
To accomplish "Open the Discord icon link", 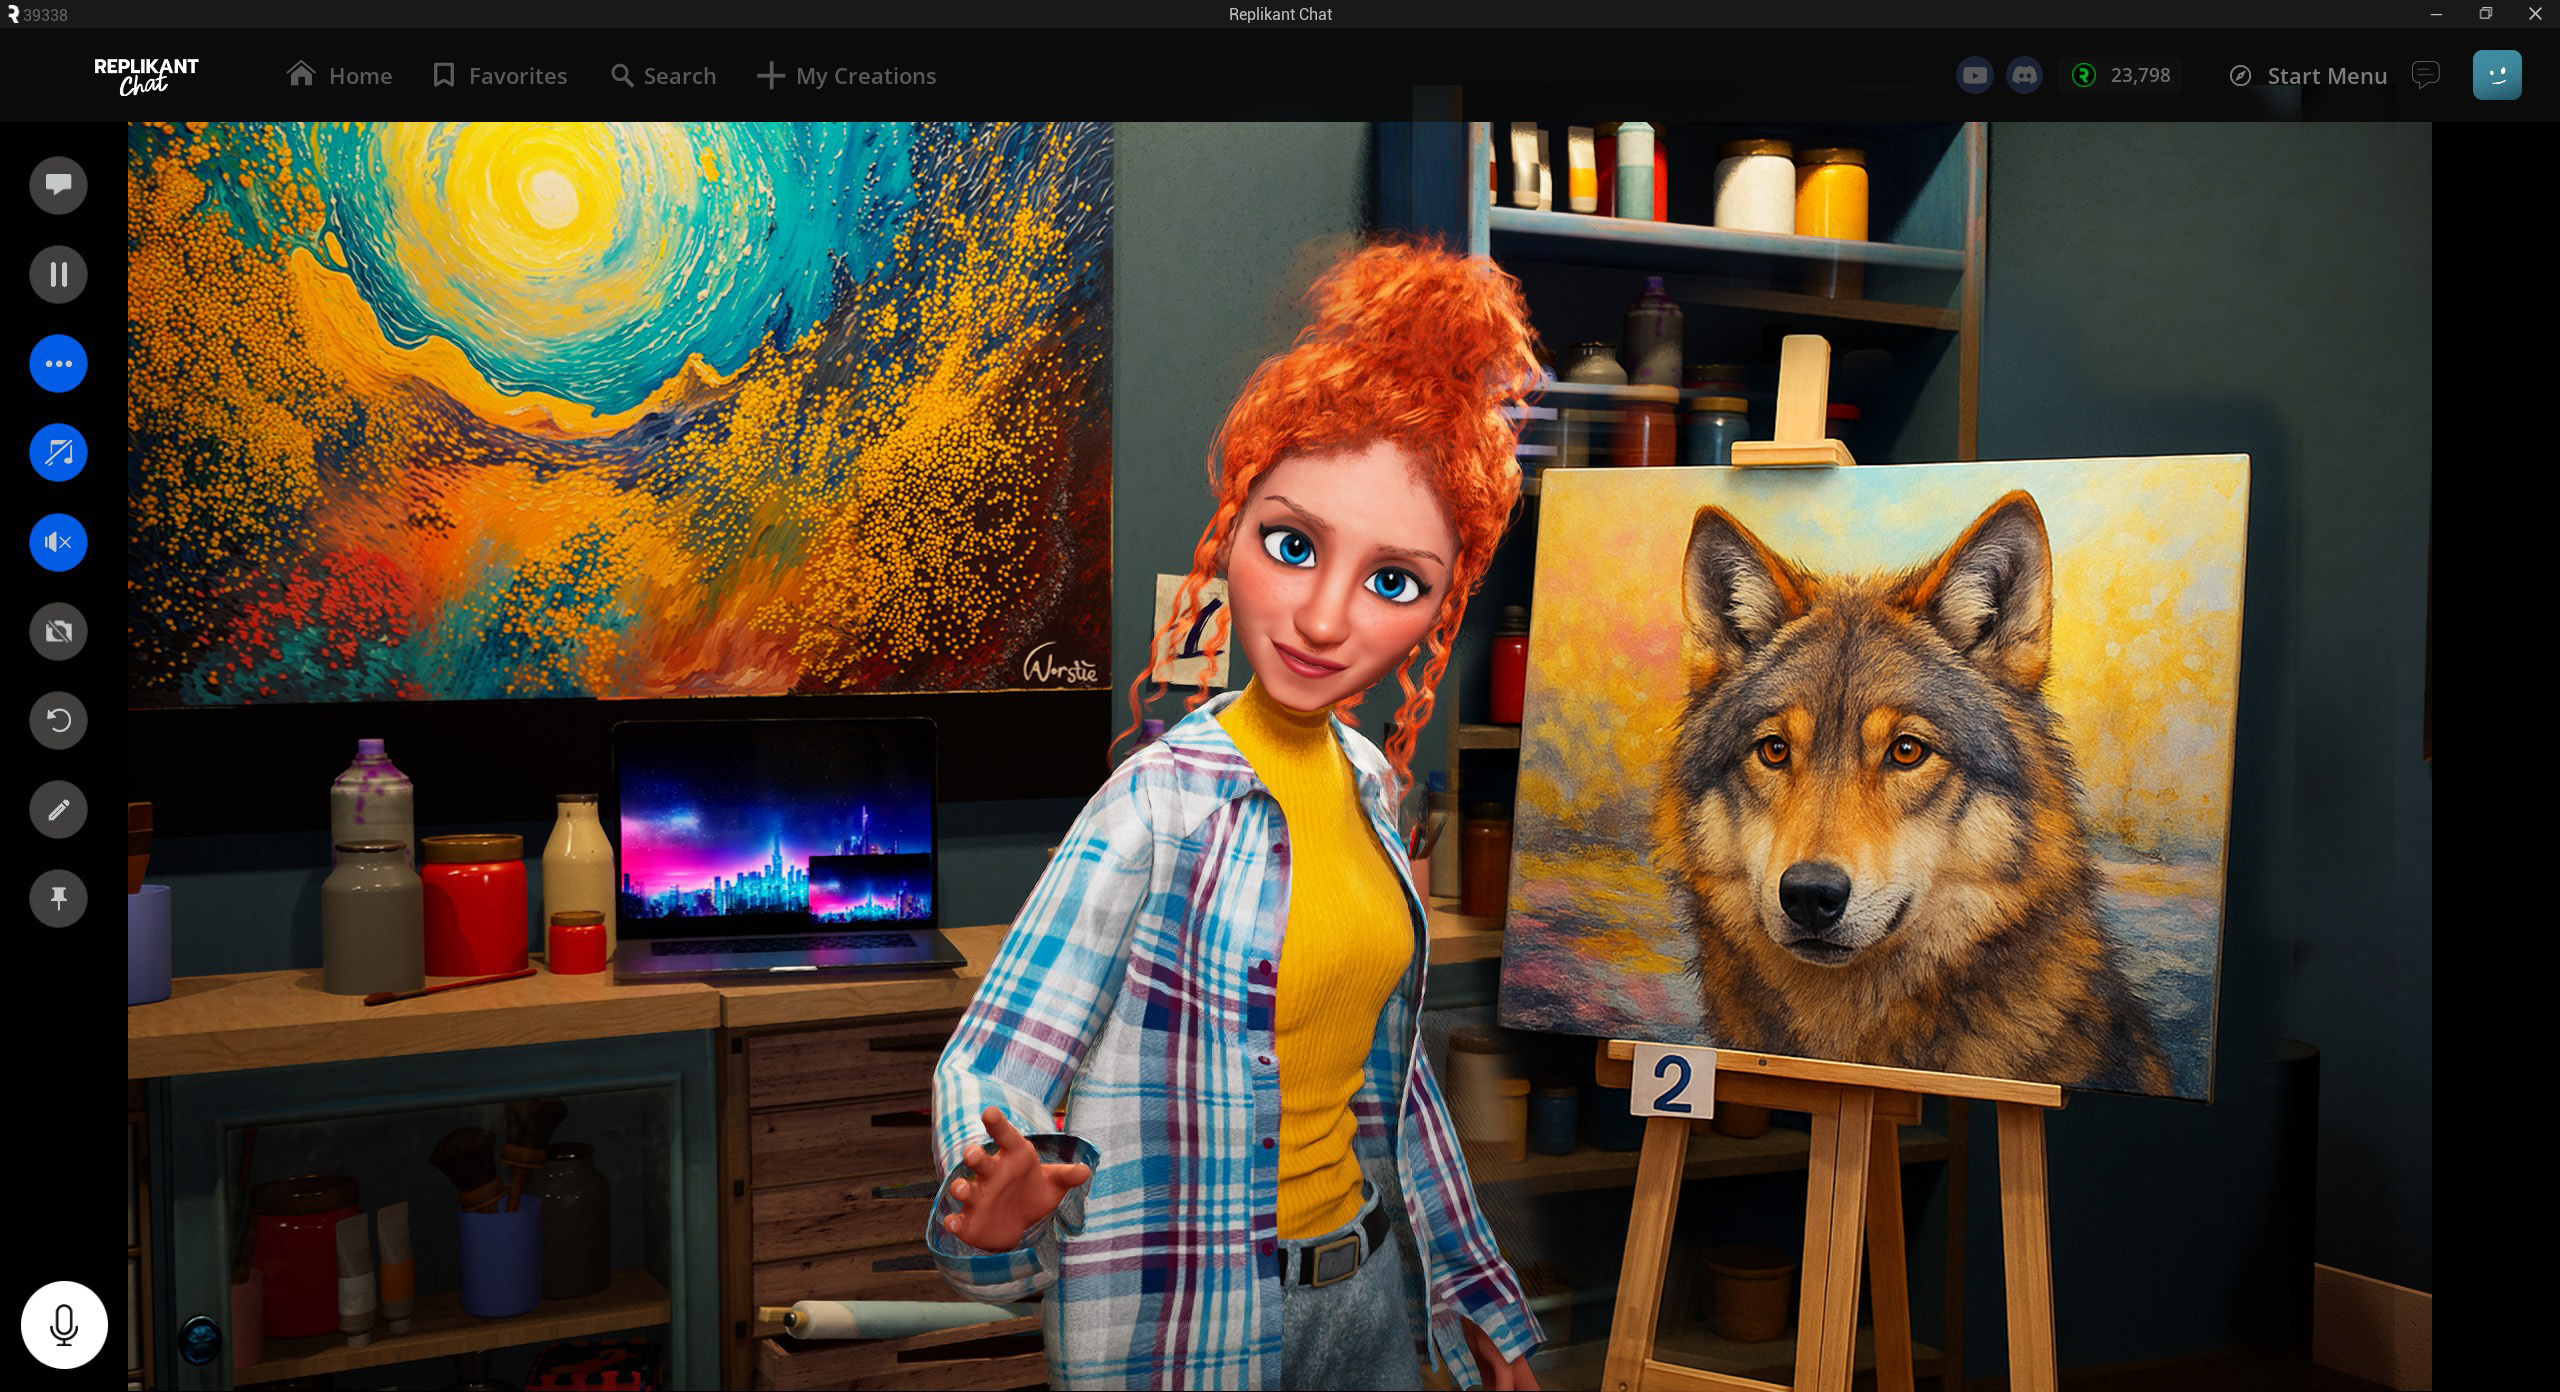I will 2024,75.
